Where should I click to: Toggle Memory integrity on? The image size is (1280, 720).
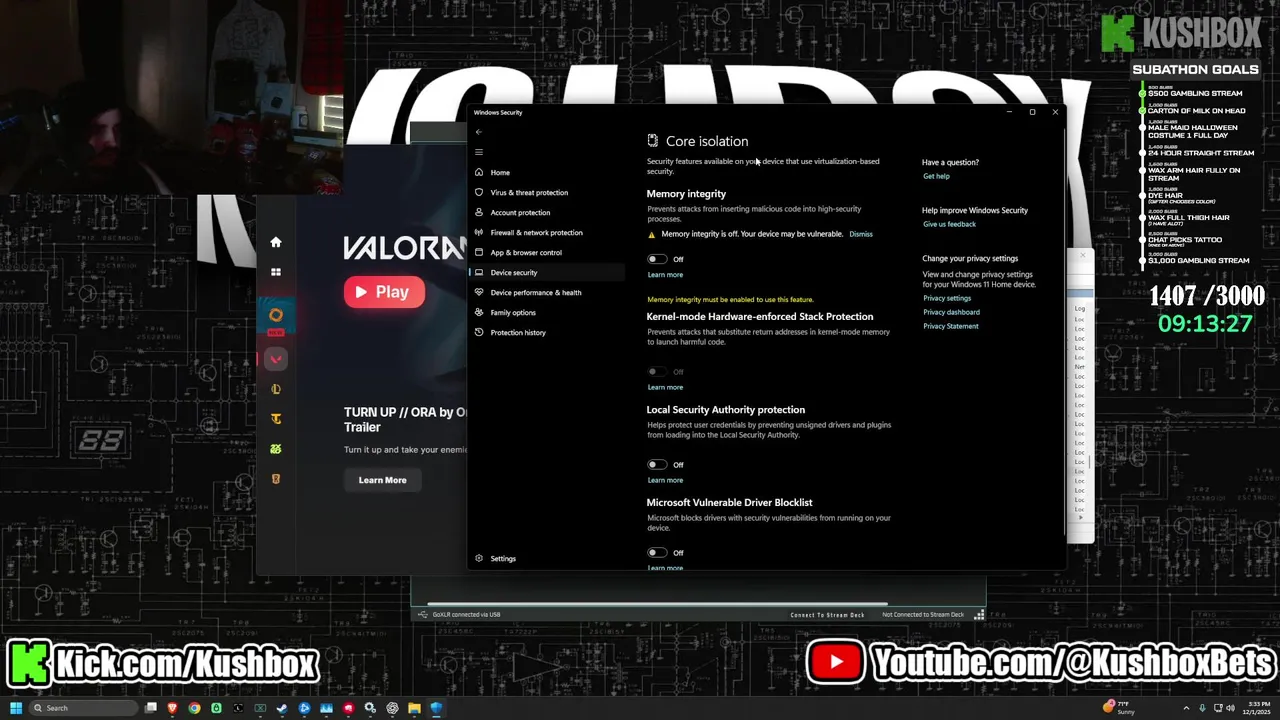(657, 259)
